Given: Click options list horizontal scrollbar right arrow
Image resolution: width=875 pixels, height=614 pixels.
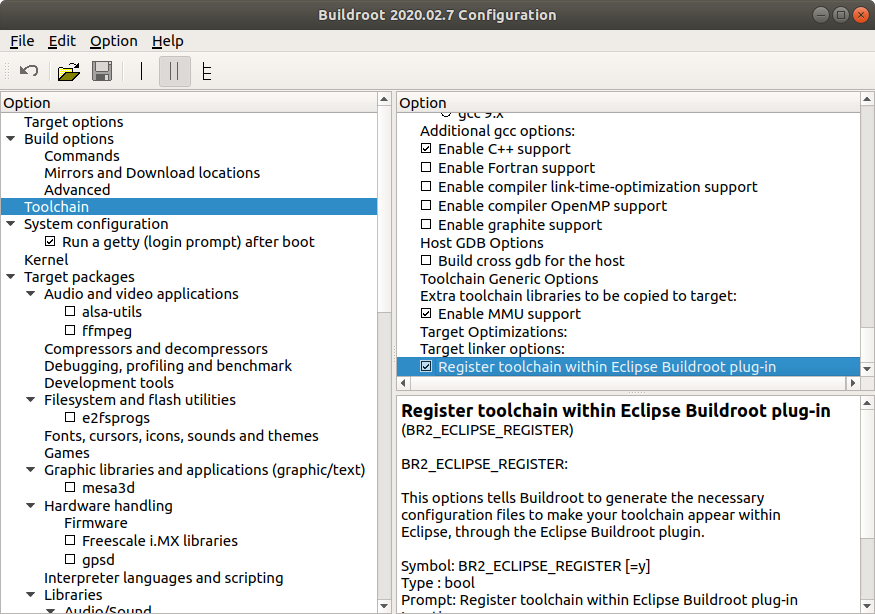Looking at the screenshot, I should (x=853, y=383).
